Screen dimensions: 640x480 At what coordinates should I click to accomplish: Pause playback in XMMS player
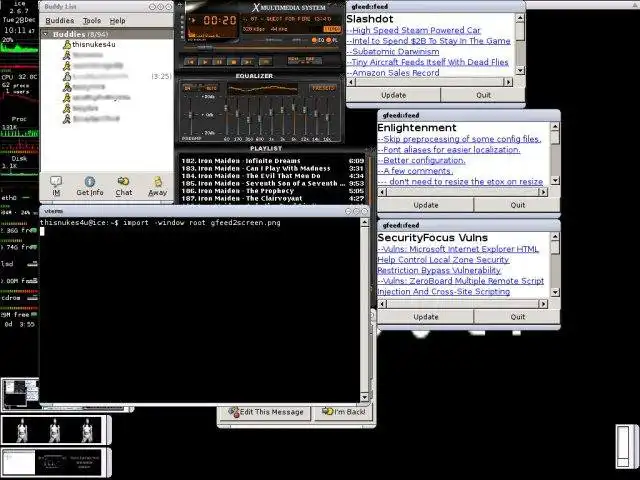219,62
